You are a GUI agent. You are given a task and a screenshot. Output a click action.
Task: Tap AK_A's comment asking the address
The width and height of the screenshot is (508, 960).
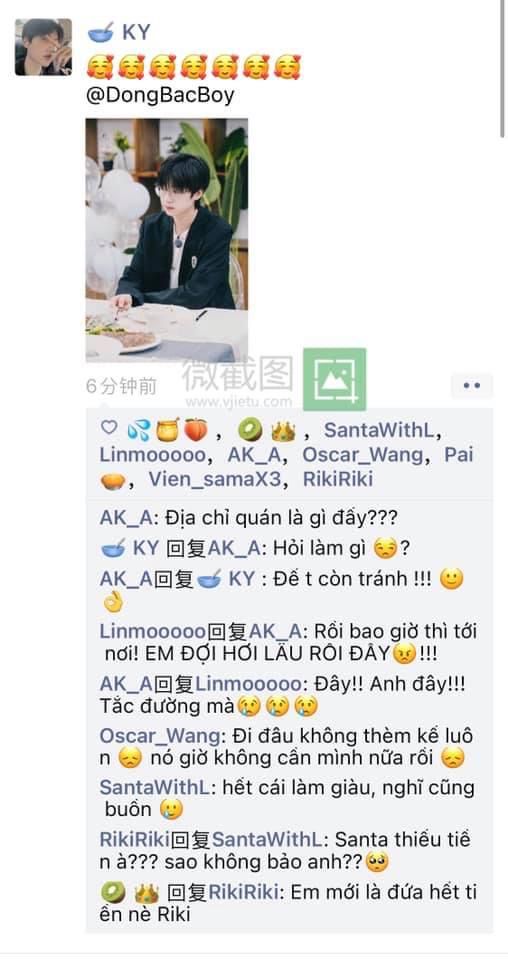tap(248, 518)
